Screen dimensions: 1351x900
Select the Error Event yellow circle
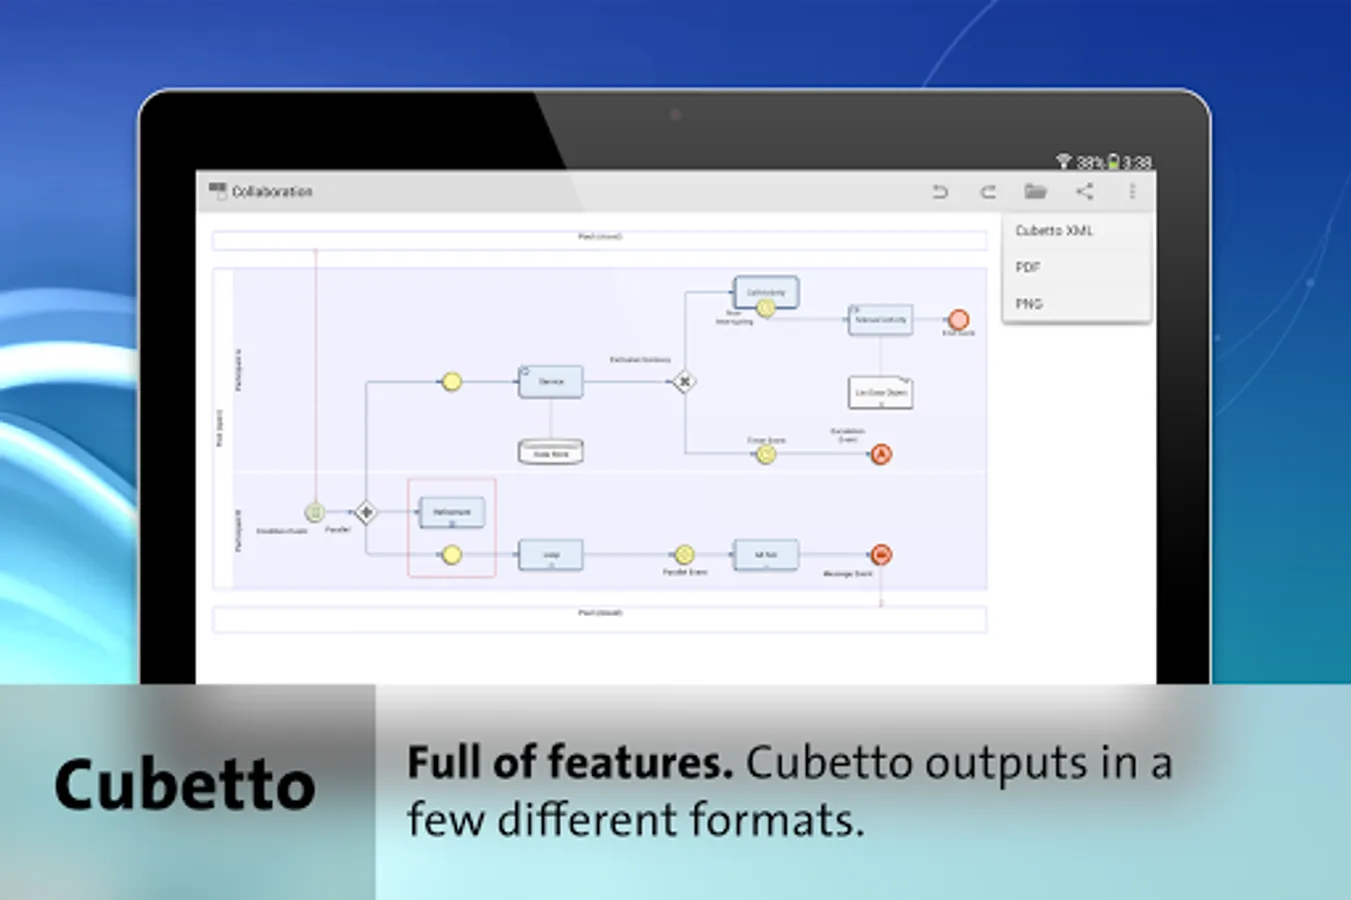766,454
